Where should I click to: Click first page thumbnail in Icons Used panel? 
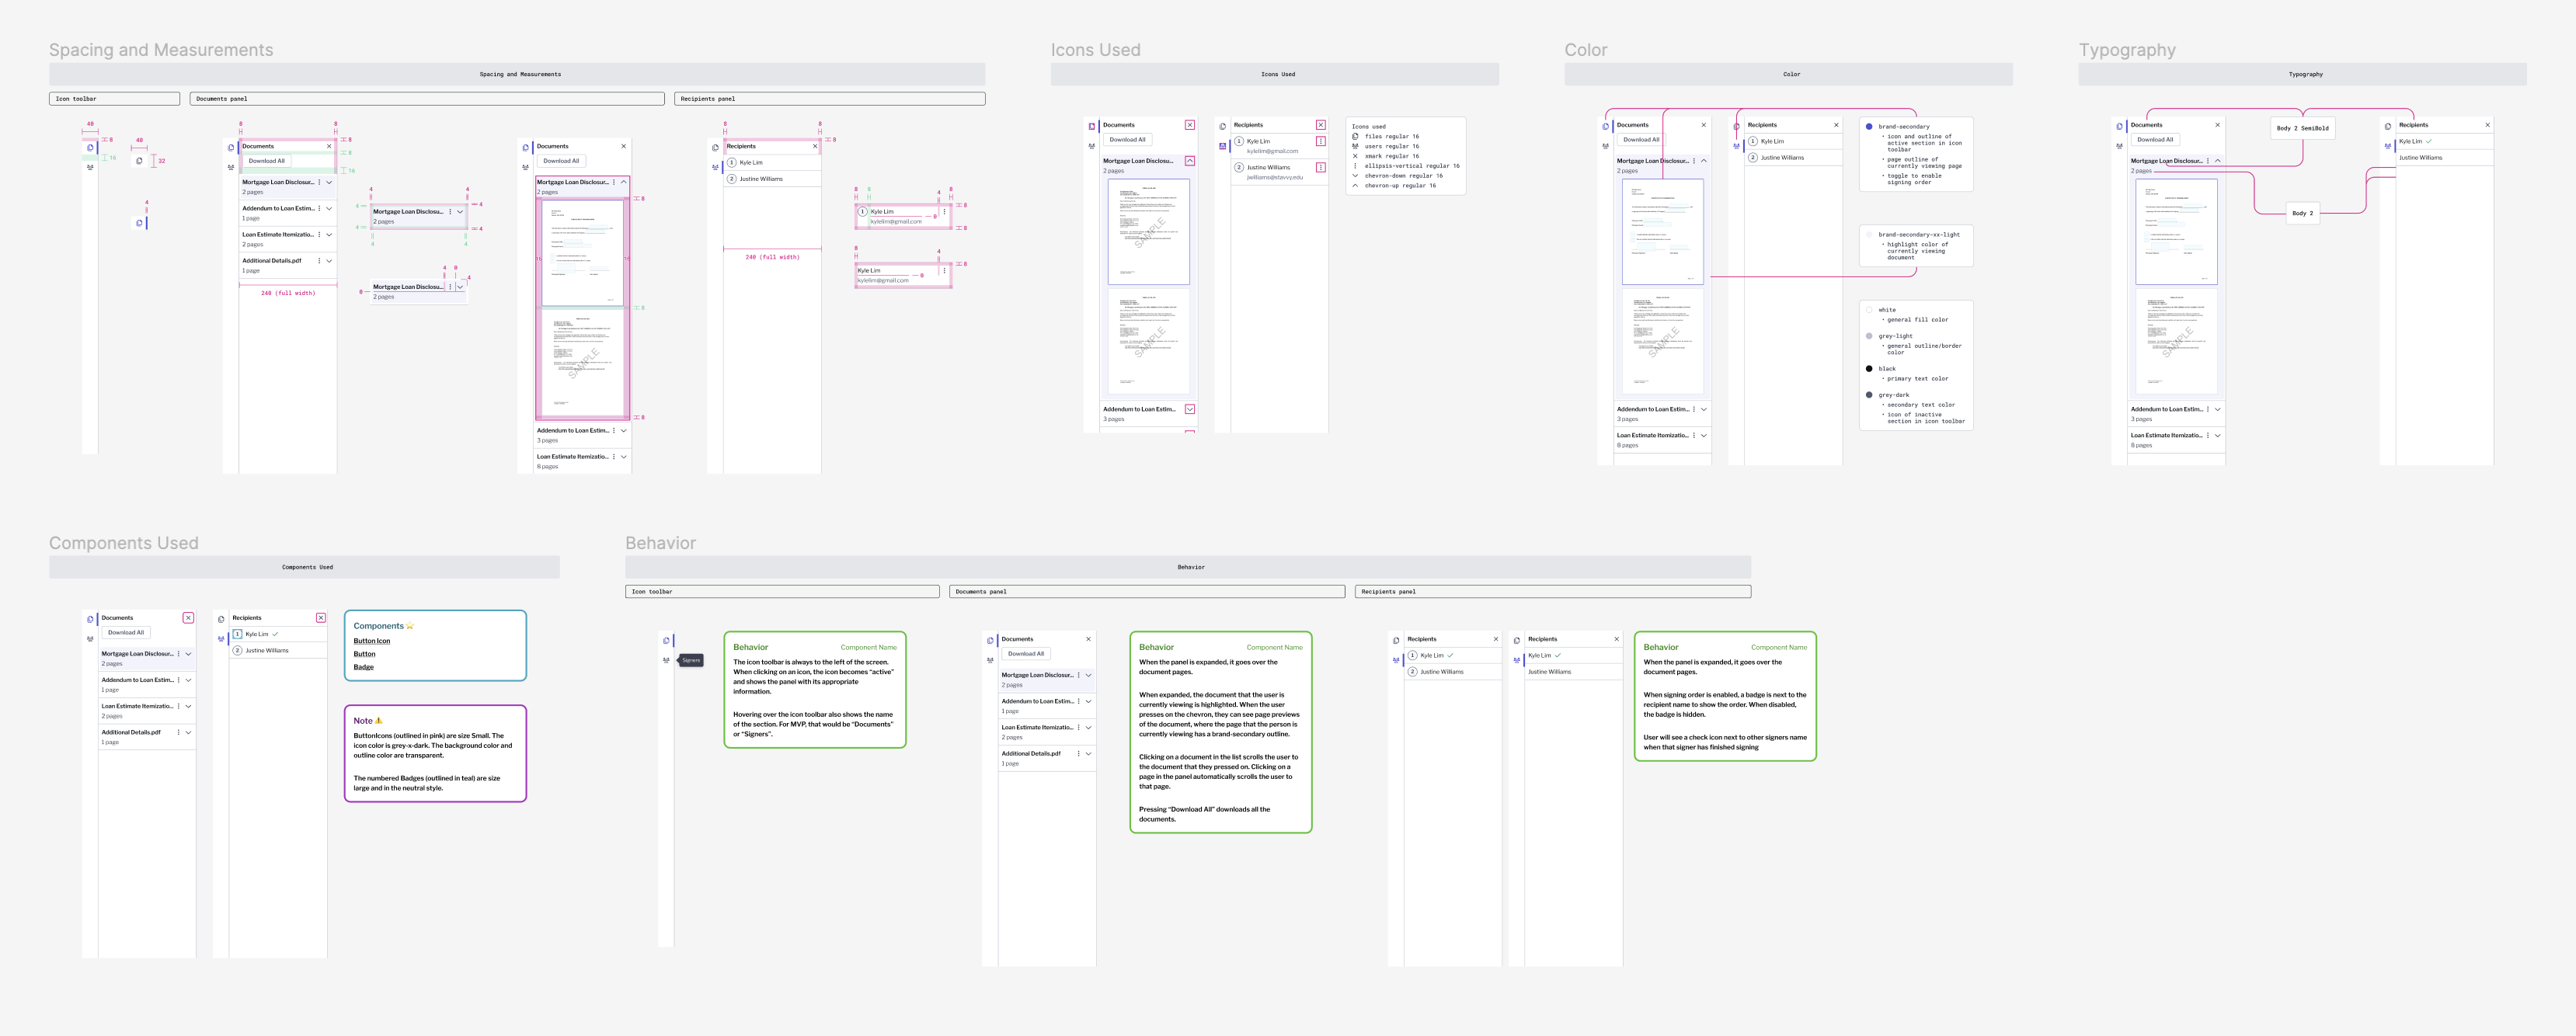pyautogui.click(x=1148, y=232)
